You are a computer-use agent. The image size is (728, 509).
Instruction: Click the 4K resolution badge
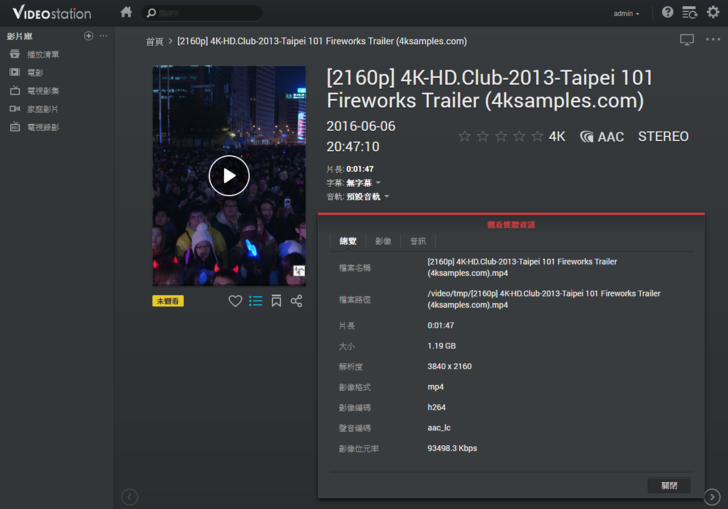[557, 137]
